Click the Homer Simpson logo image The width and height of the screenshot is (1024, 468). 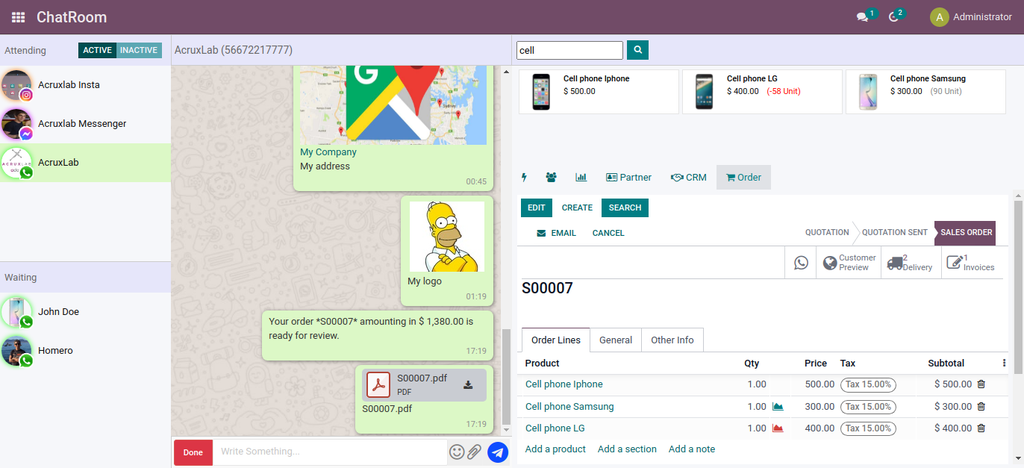click(x=447, y=236)
